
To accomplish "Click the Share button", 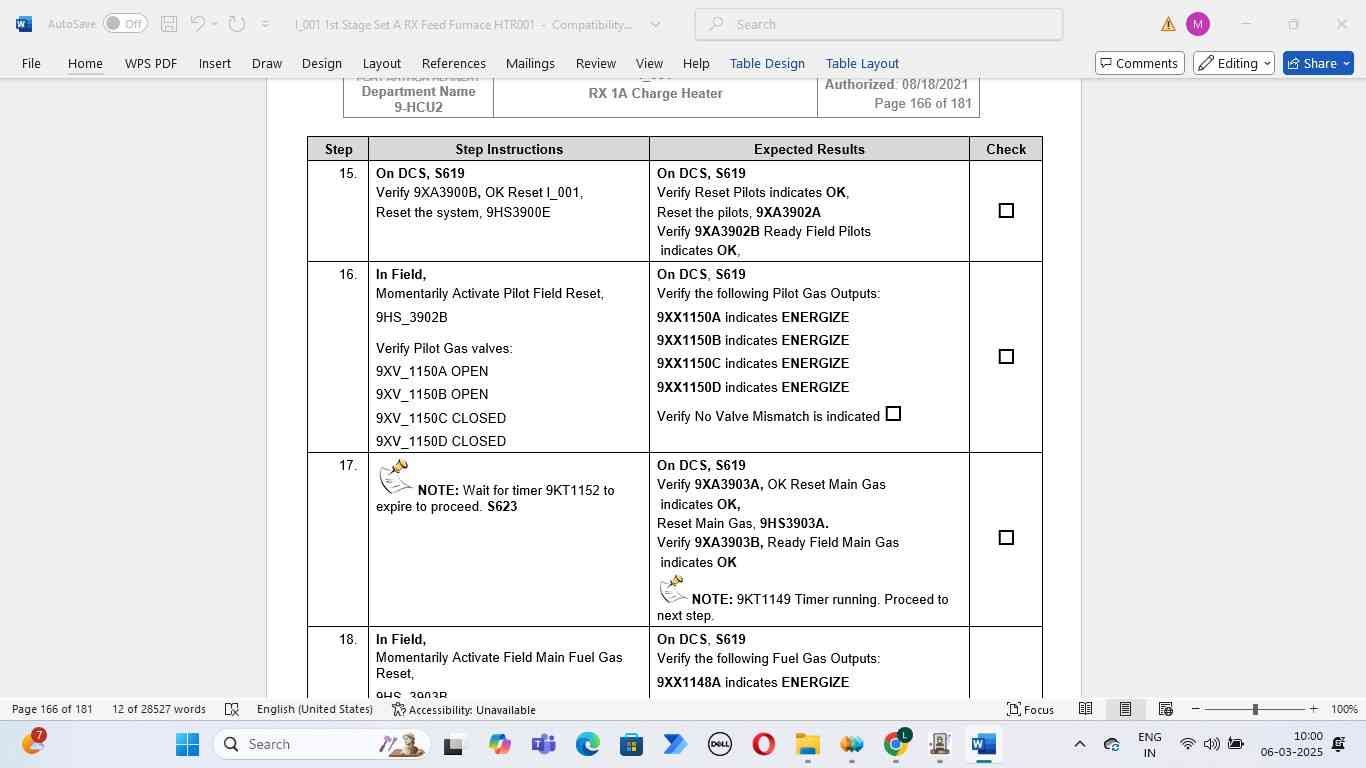I will pos(1318,63).
